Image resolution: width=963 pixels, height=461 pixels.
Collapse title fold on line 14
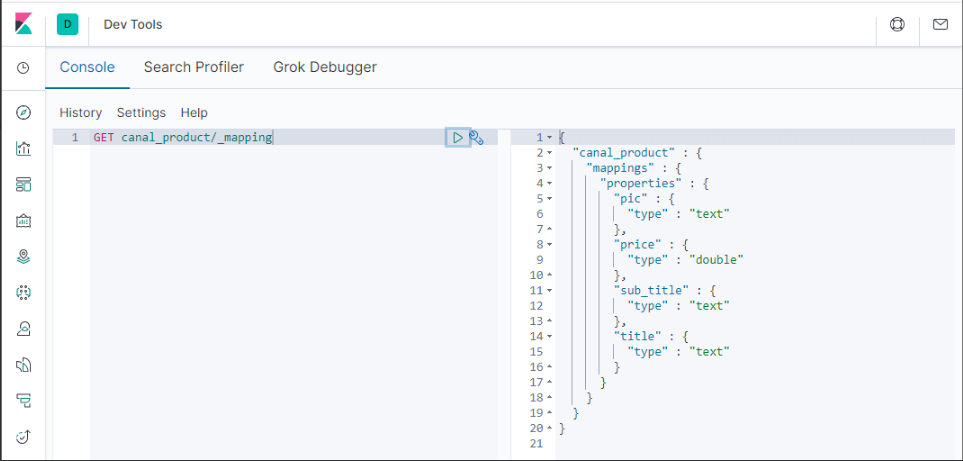tap(550, 336)
